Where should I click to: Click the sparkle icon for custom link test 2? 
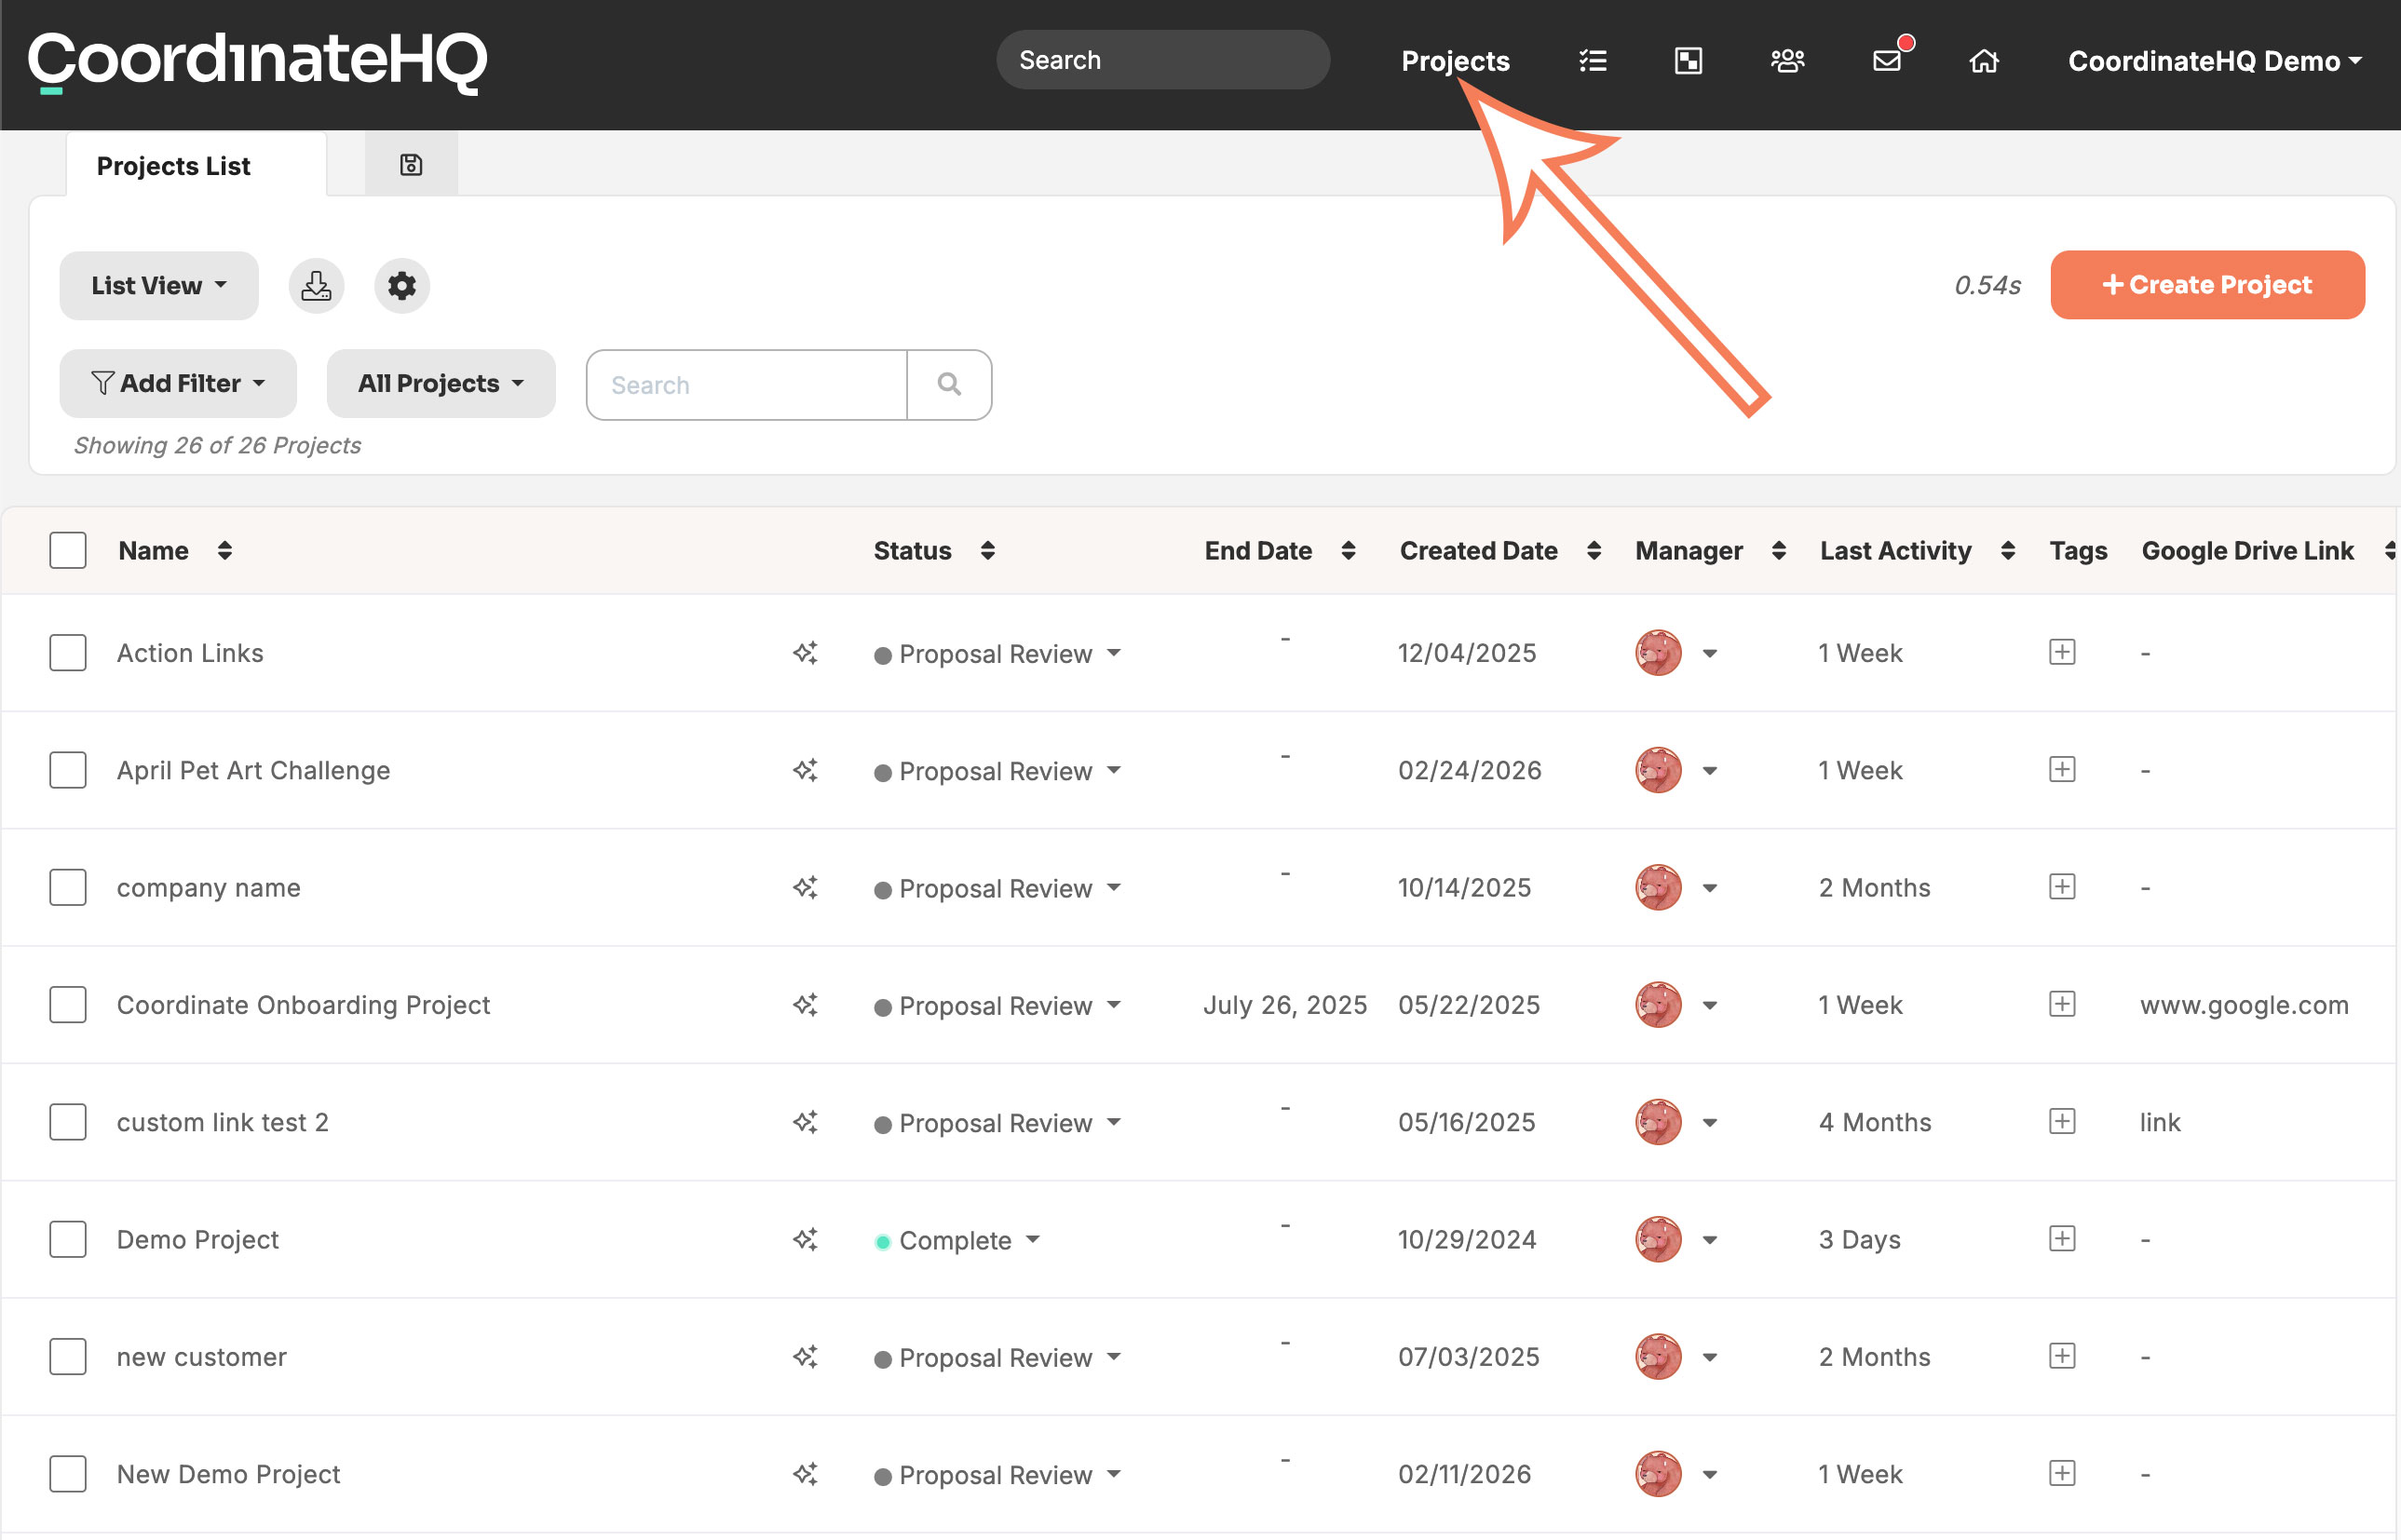[x=805, y=1122]
